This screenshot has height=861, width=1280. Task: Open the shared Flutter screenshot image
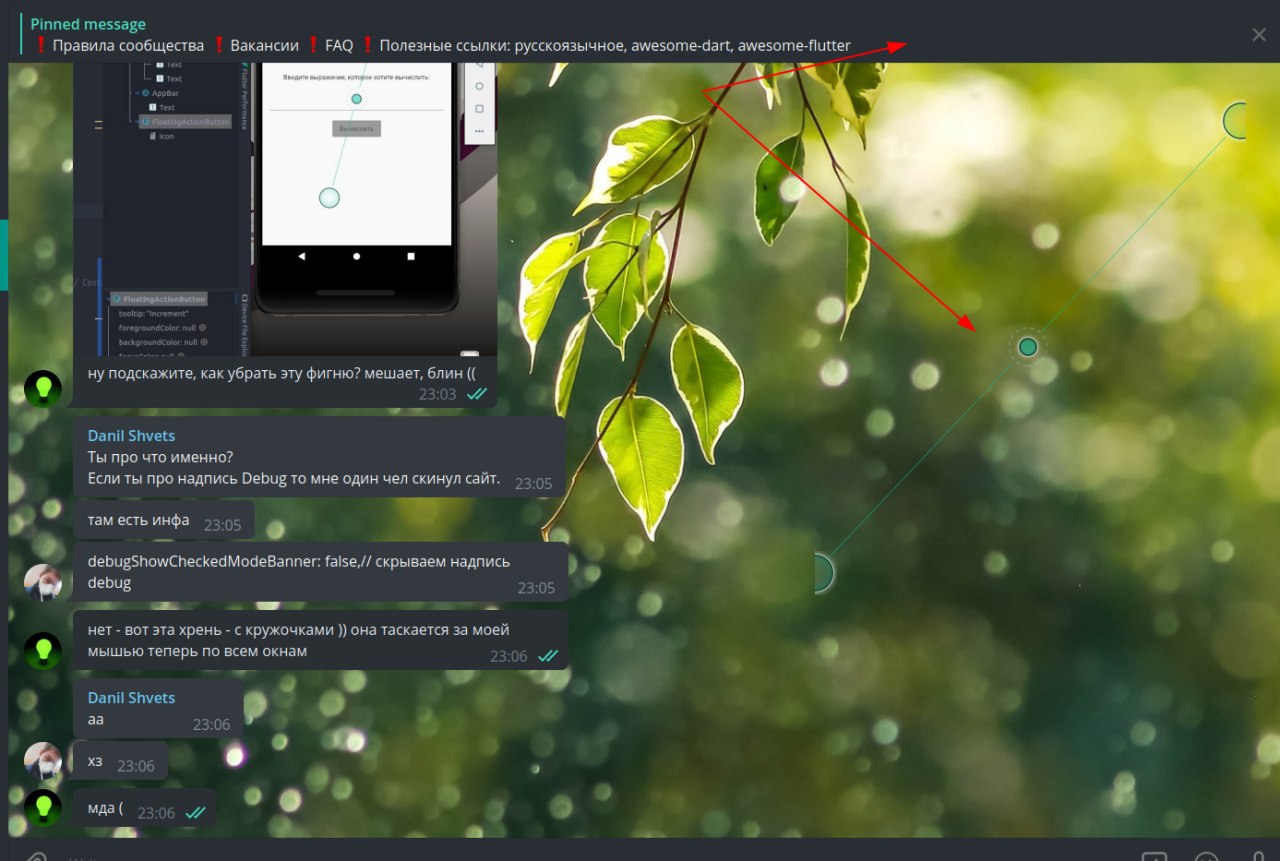285,209
